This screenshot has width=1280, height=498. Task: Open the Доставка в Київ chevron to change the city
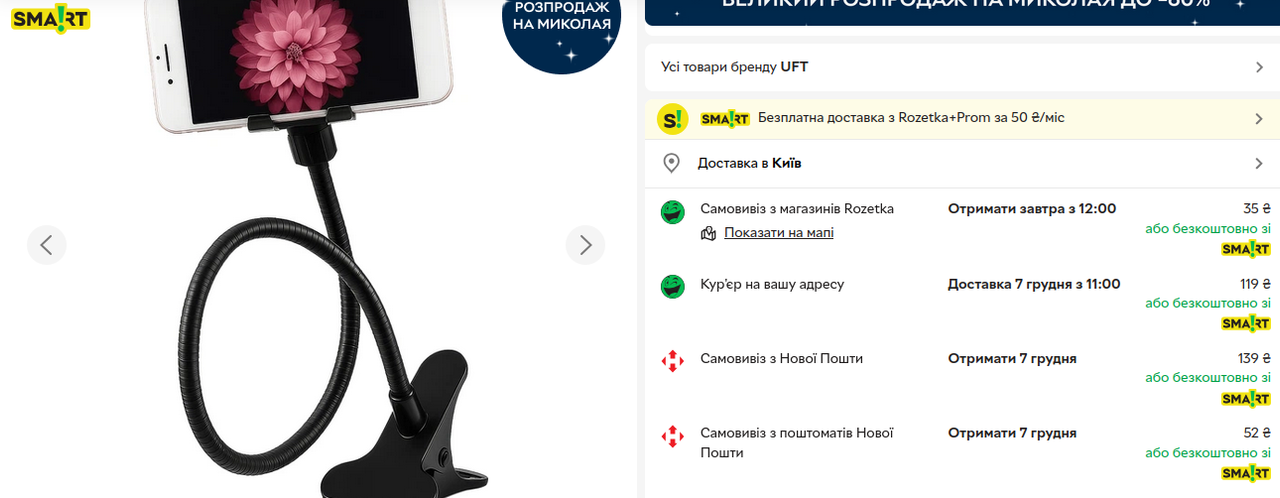pyautogui.click(x=1259, y=163)
